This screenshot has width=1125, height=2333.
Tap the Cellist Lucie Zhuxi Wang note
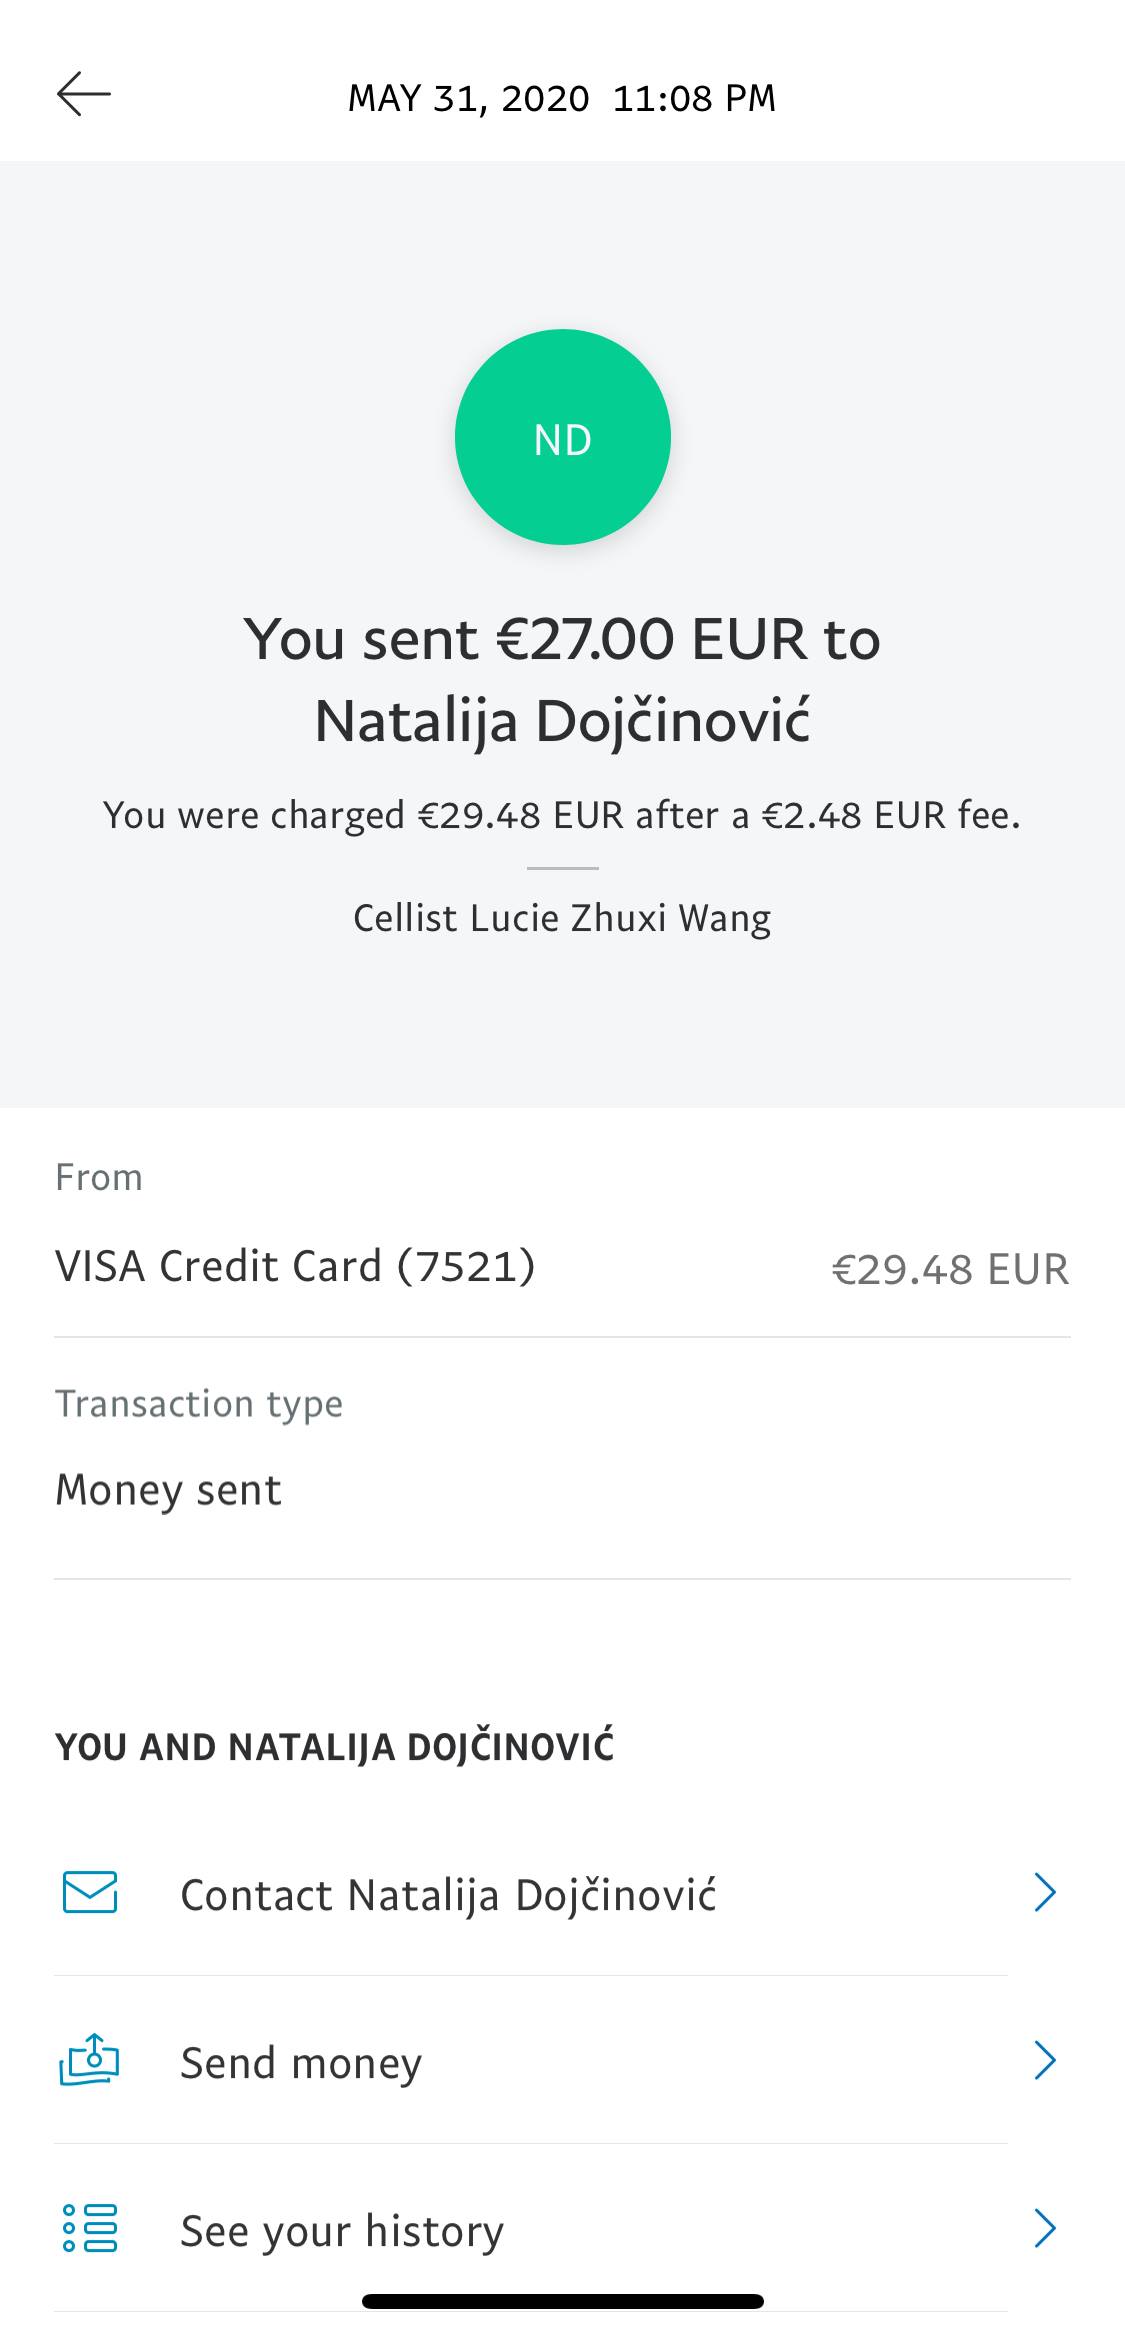[562, 918]
